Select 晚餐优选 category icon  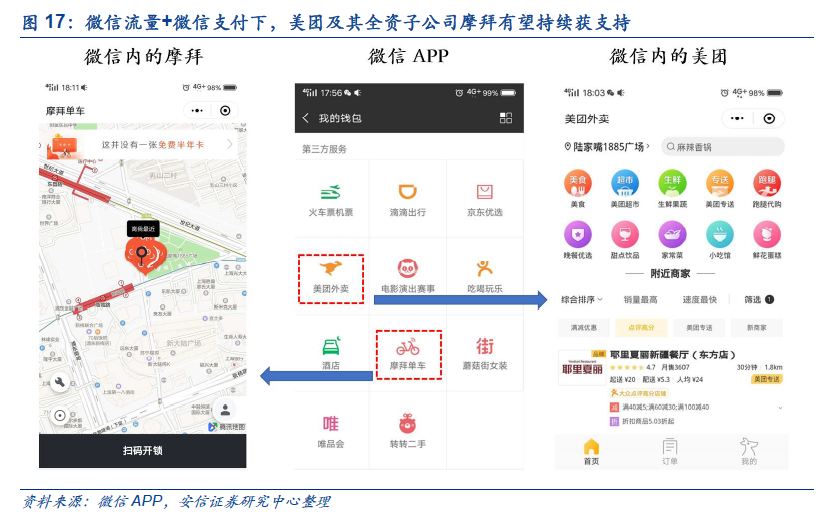578,240
